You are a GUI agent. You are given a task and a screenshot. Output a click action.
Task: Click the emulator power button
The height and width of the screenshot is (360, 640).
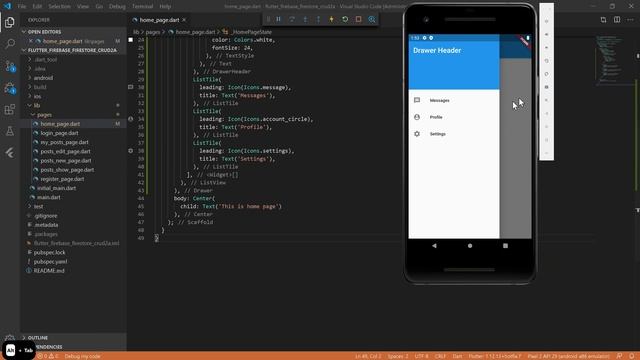[547, 21]
